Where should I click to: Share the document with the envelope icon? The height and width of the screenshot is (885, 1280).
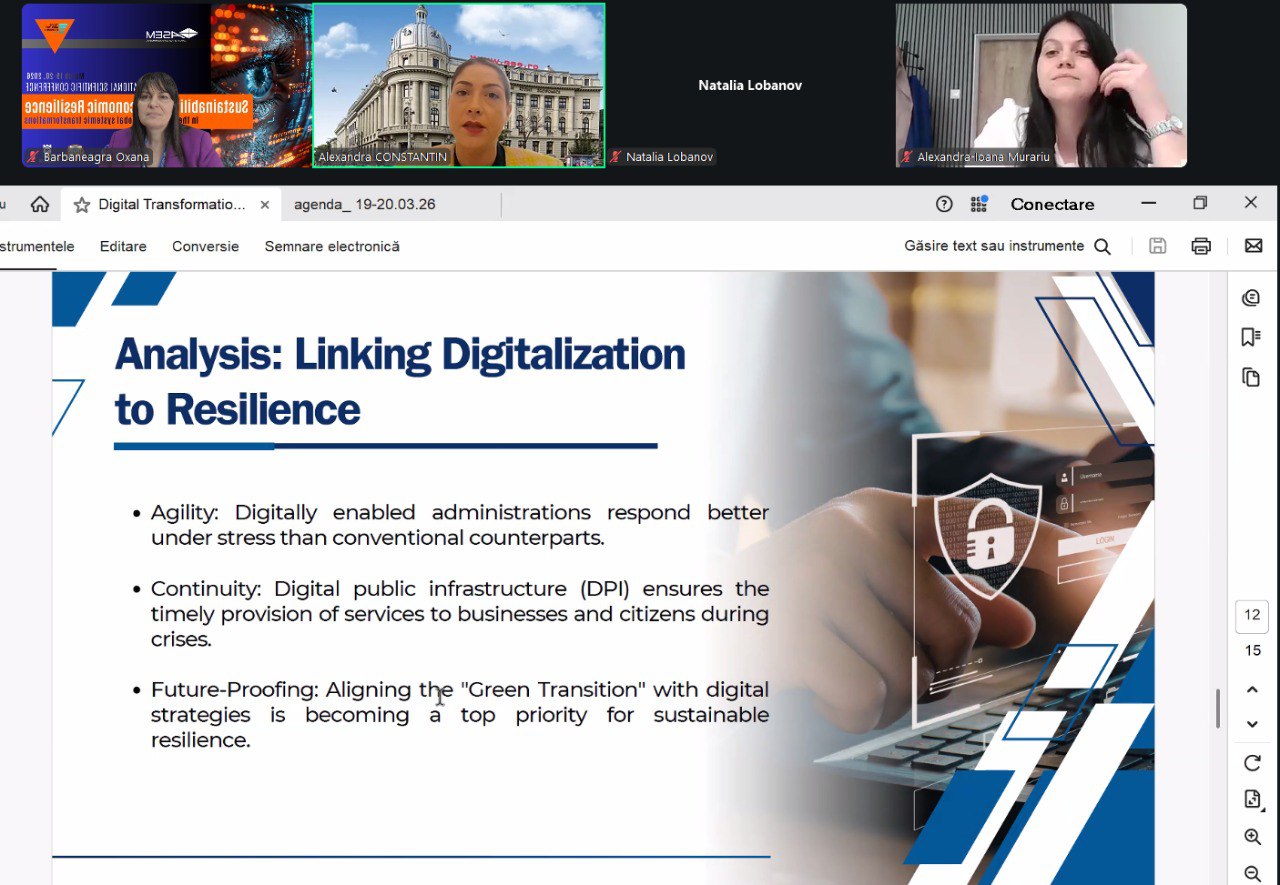coord(1253,246)
